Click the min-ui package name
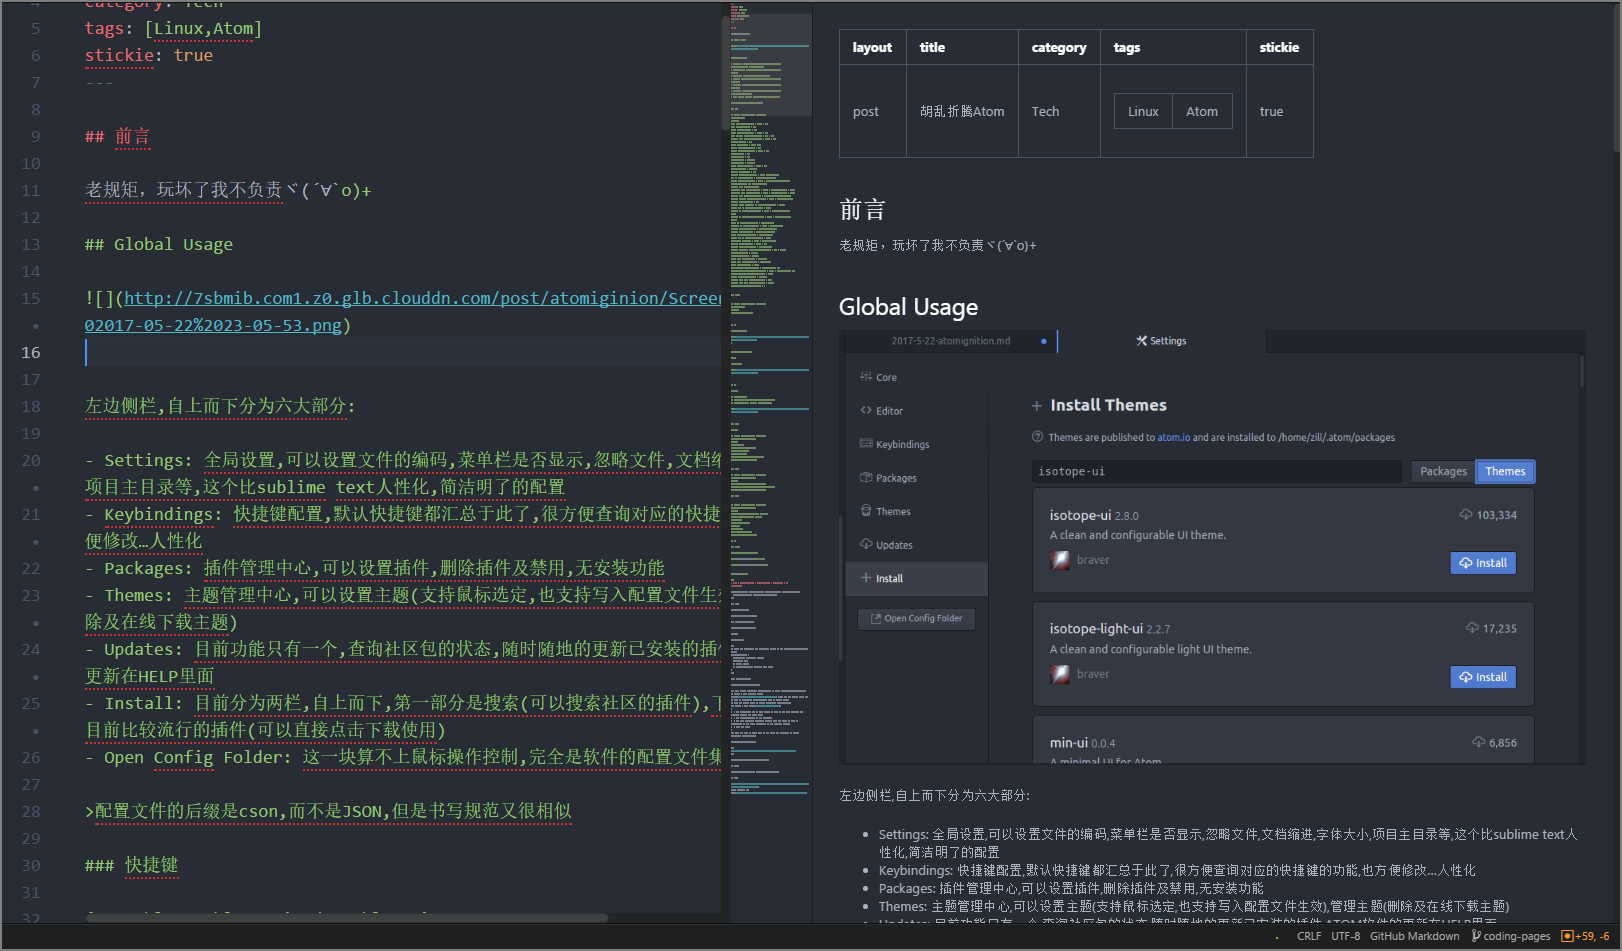This screenshot has width=1622, height=951. click(x=1068, y=742)
